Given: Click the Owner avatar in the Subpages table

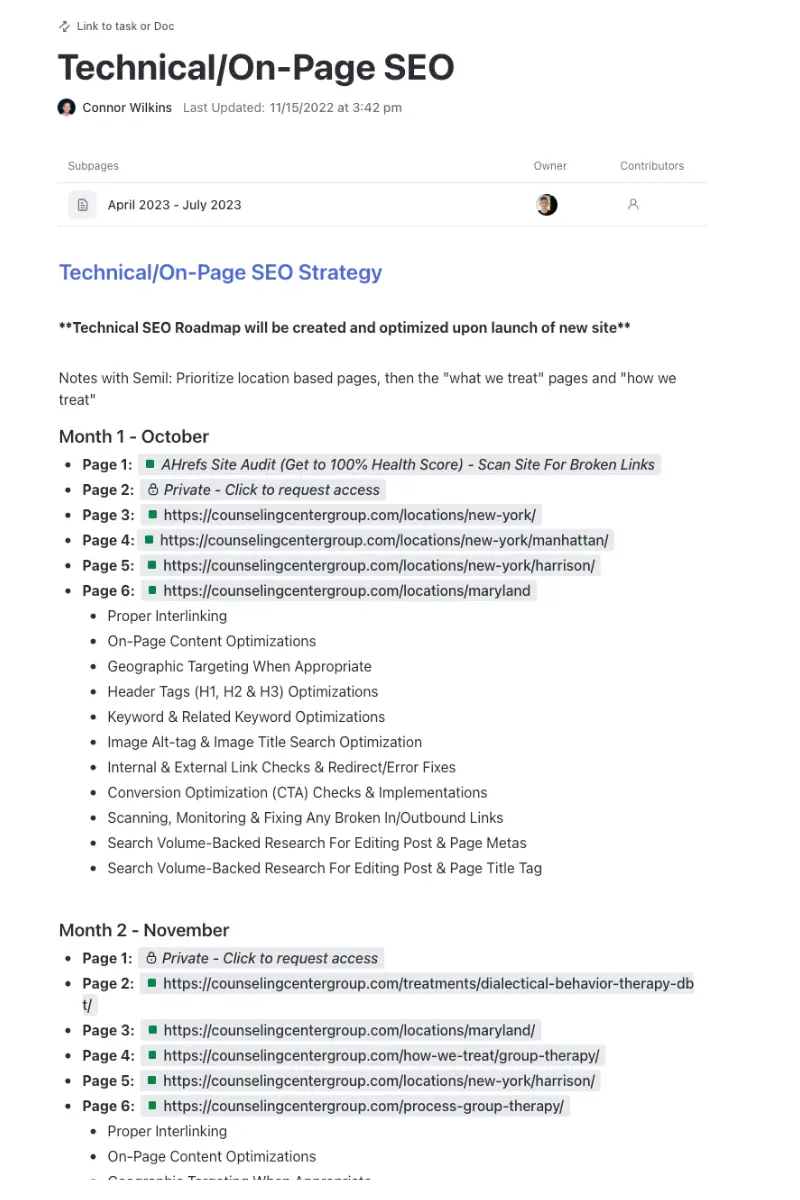Looking at the screenshot, I should [x=546, y=204].
